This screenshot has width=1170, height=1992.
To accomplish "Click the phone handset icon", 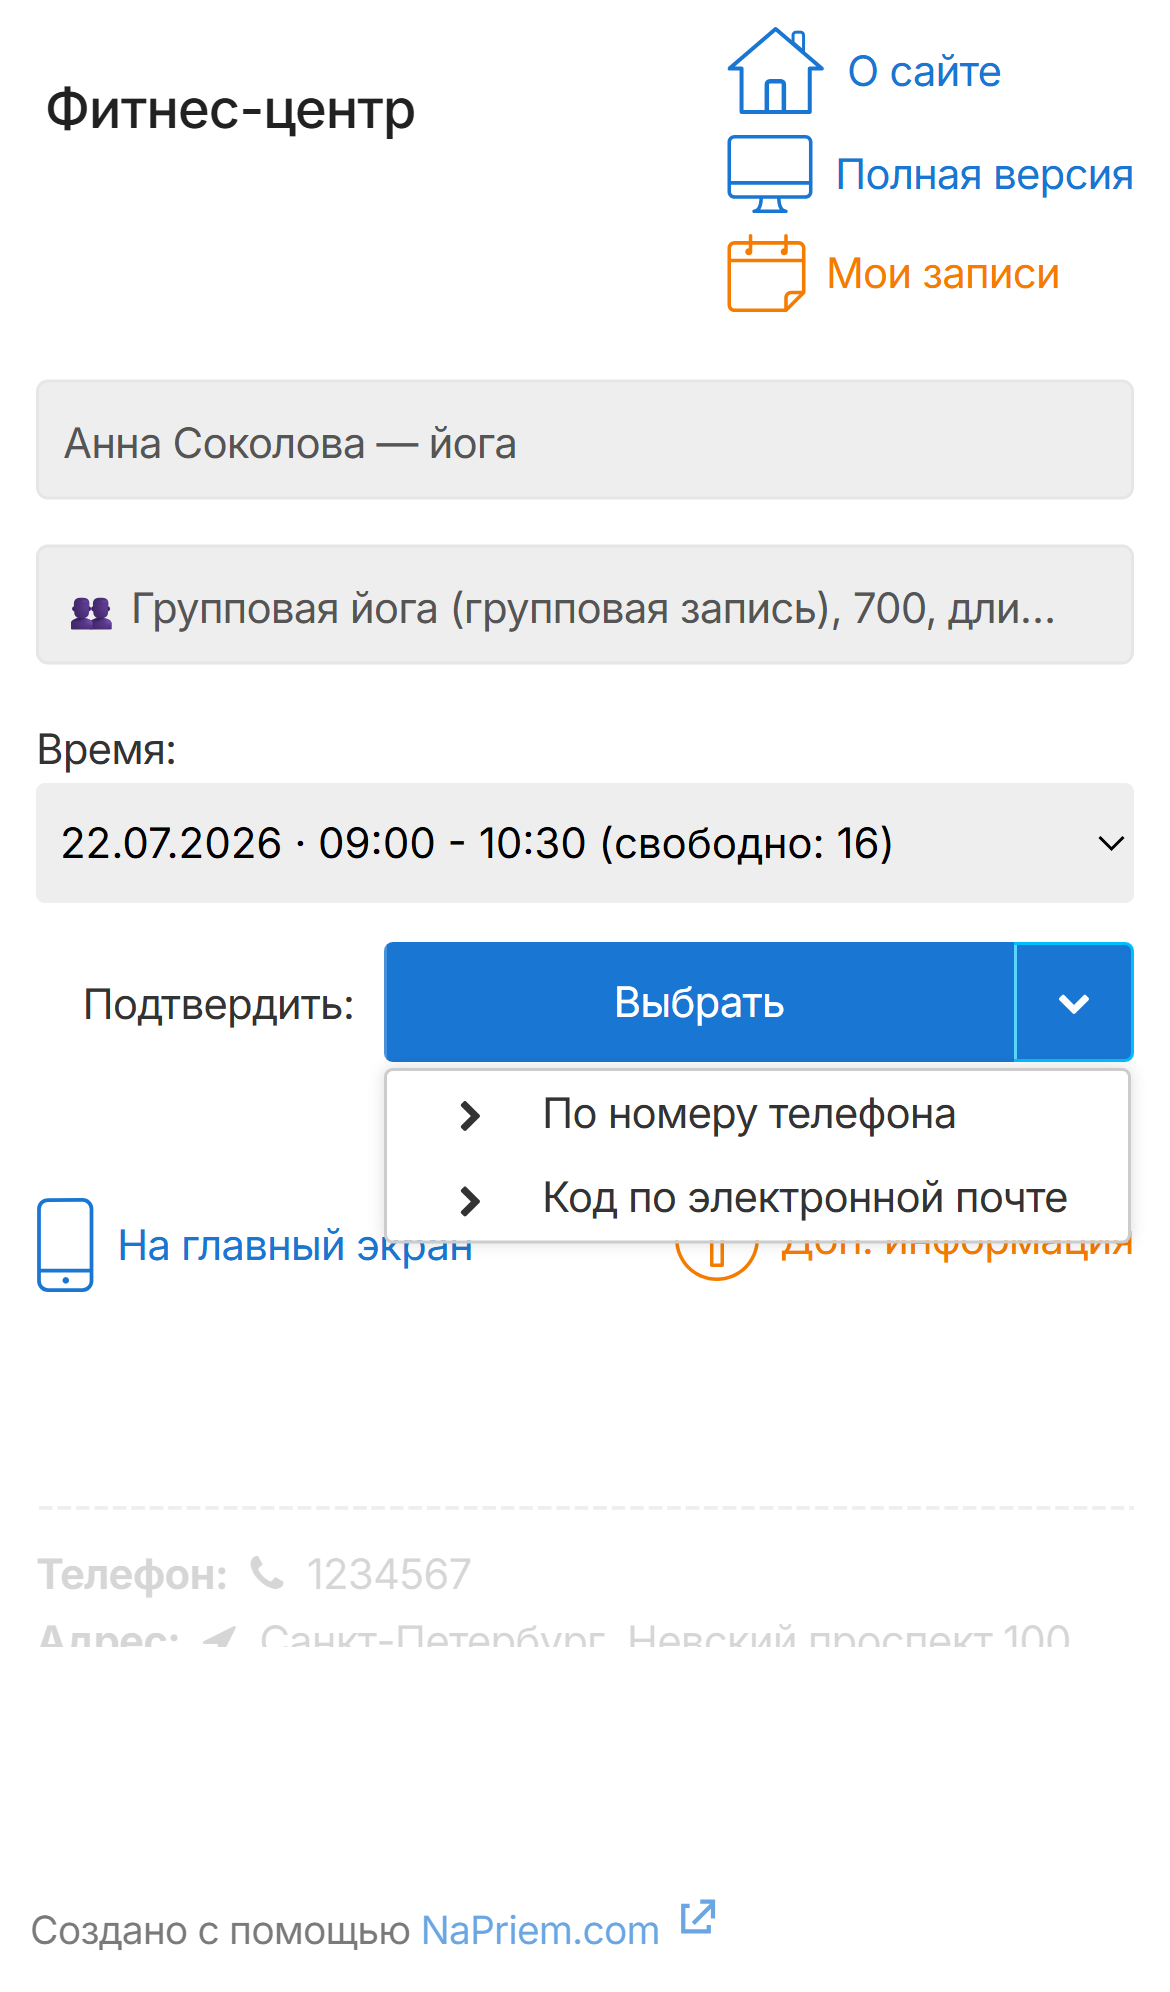I will 267,1573.
